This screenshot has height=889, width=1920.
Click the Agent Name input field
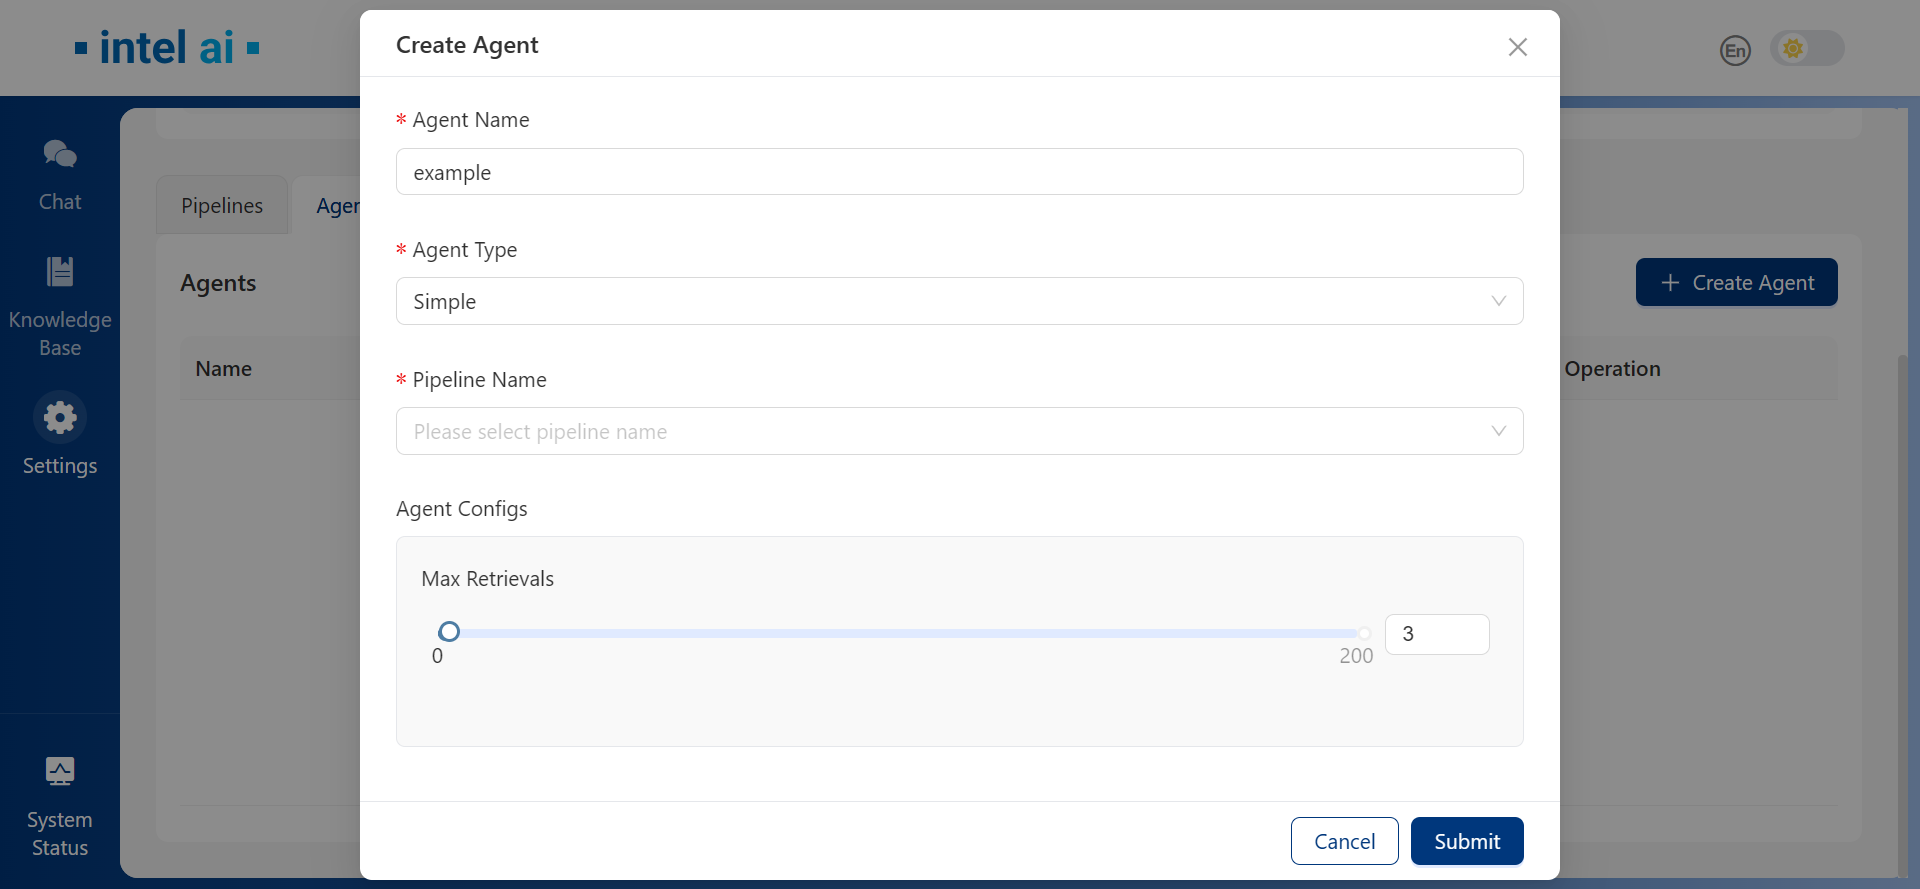pos(958,172)
